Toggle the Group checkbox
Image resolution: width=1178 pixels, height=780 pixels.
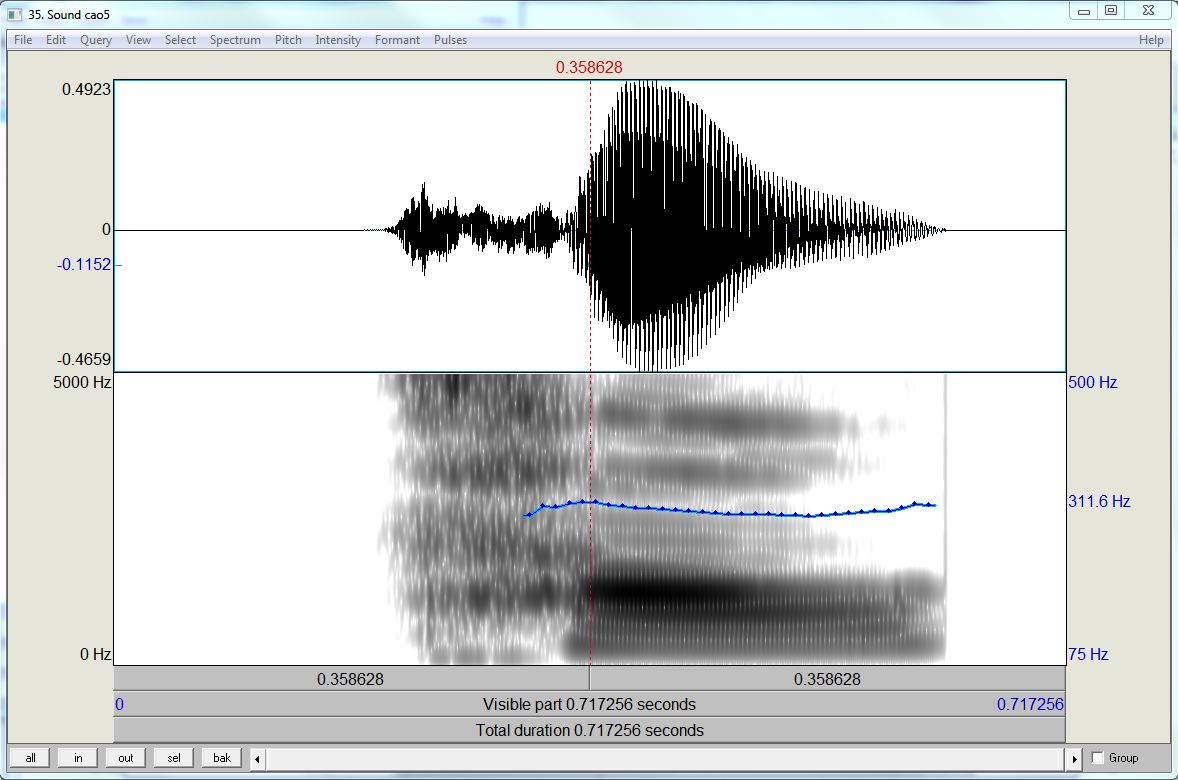tap(1098, 757)
